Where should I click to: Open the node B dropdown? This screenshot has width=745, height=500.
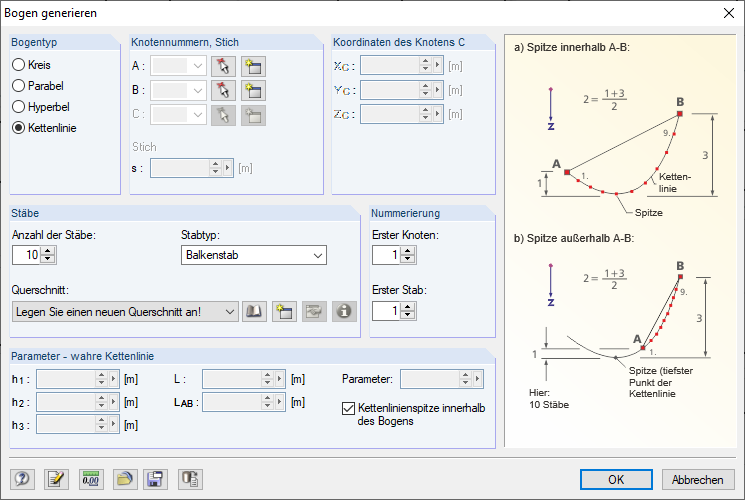198,90
